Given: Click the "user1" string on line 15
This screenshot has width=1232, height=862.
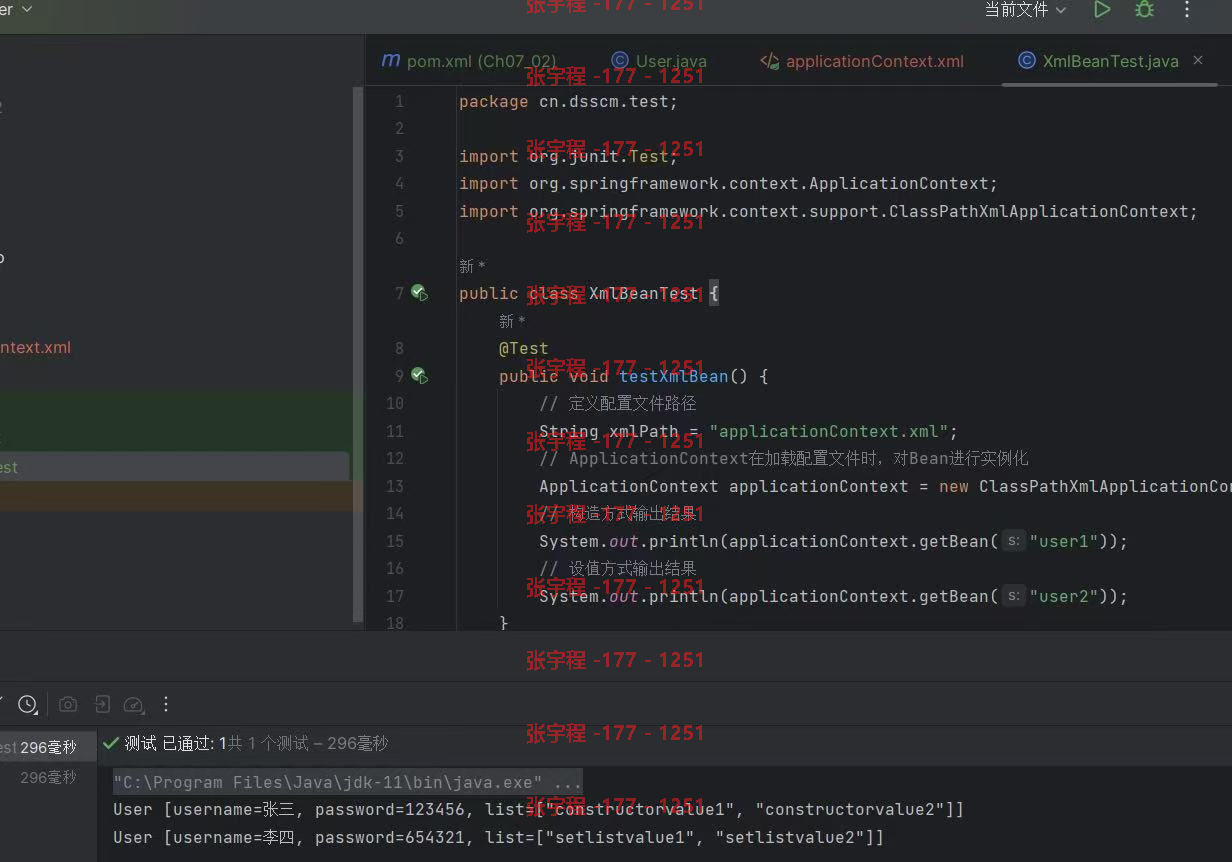Looking at the screenshot, I should [1064, 541].
